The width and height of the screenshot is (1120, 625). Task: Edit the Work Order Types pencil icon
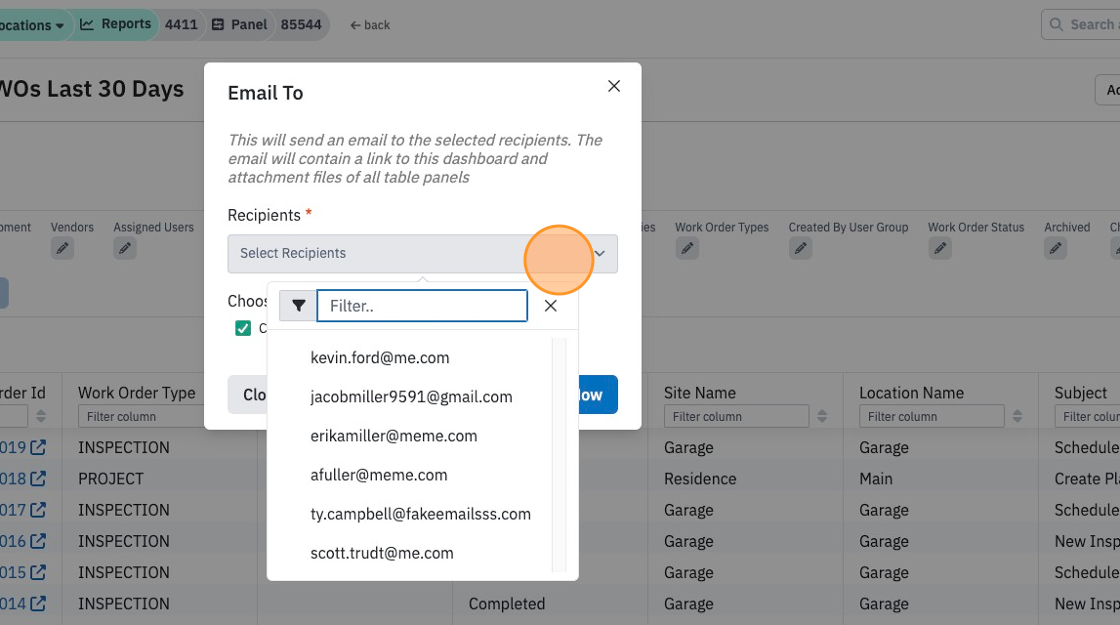(687, 249)
